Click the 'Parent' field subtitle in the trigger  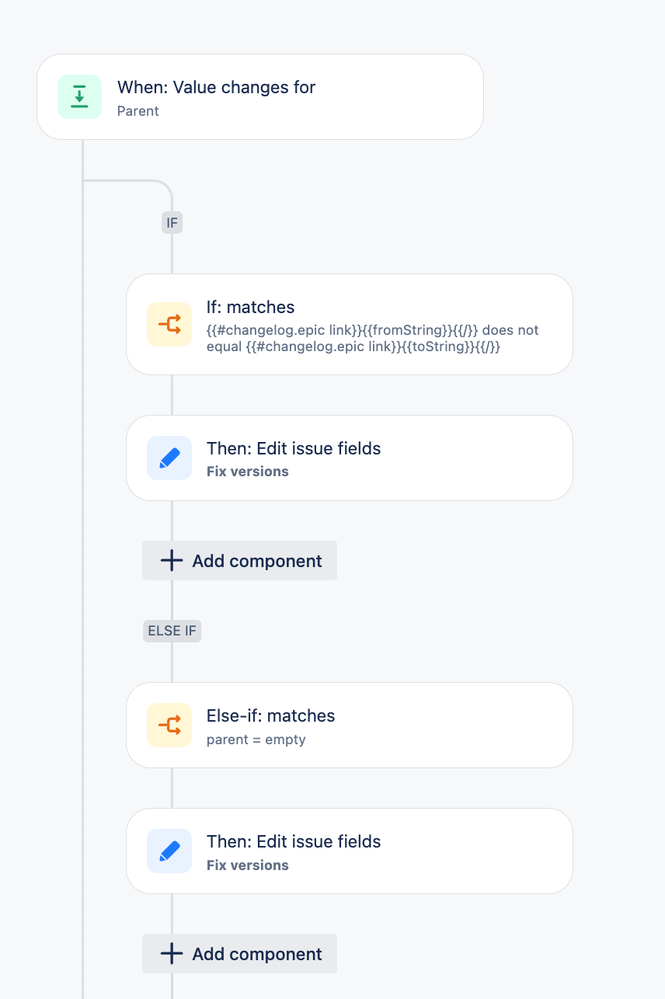point(138,111)
